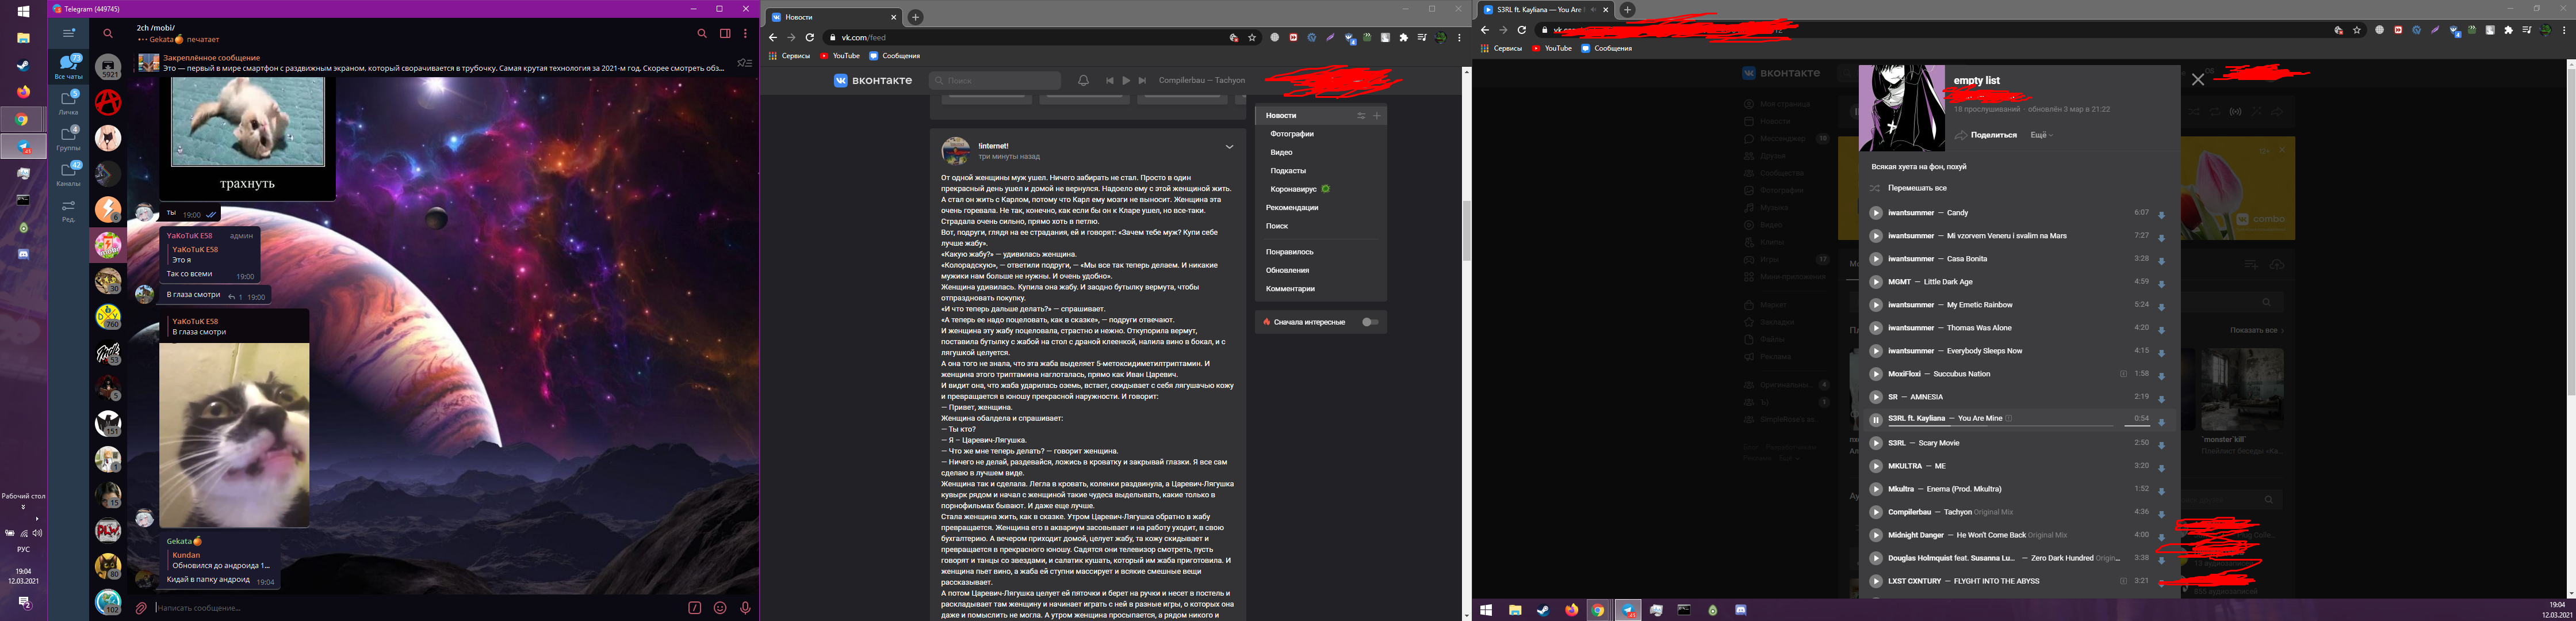Select 'Понравилось' in the VK feed sidebar
This screenshot has width=2576, height=621.
click(x=1290, y=252)
